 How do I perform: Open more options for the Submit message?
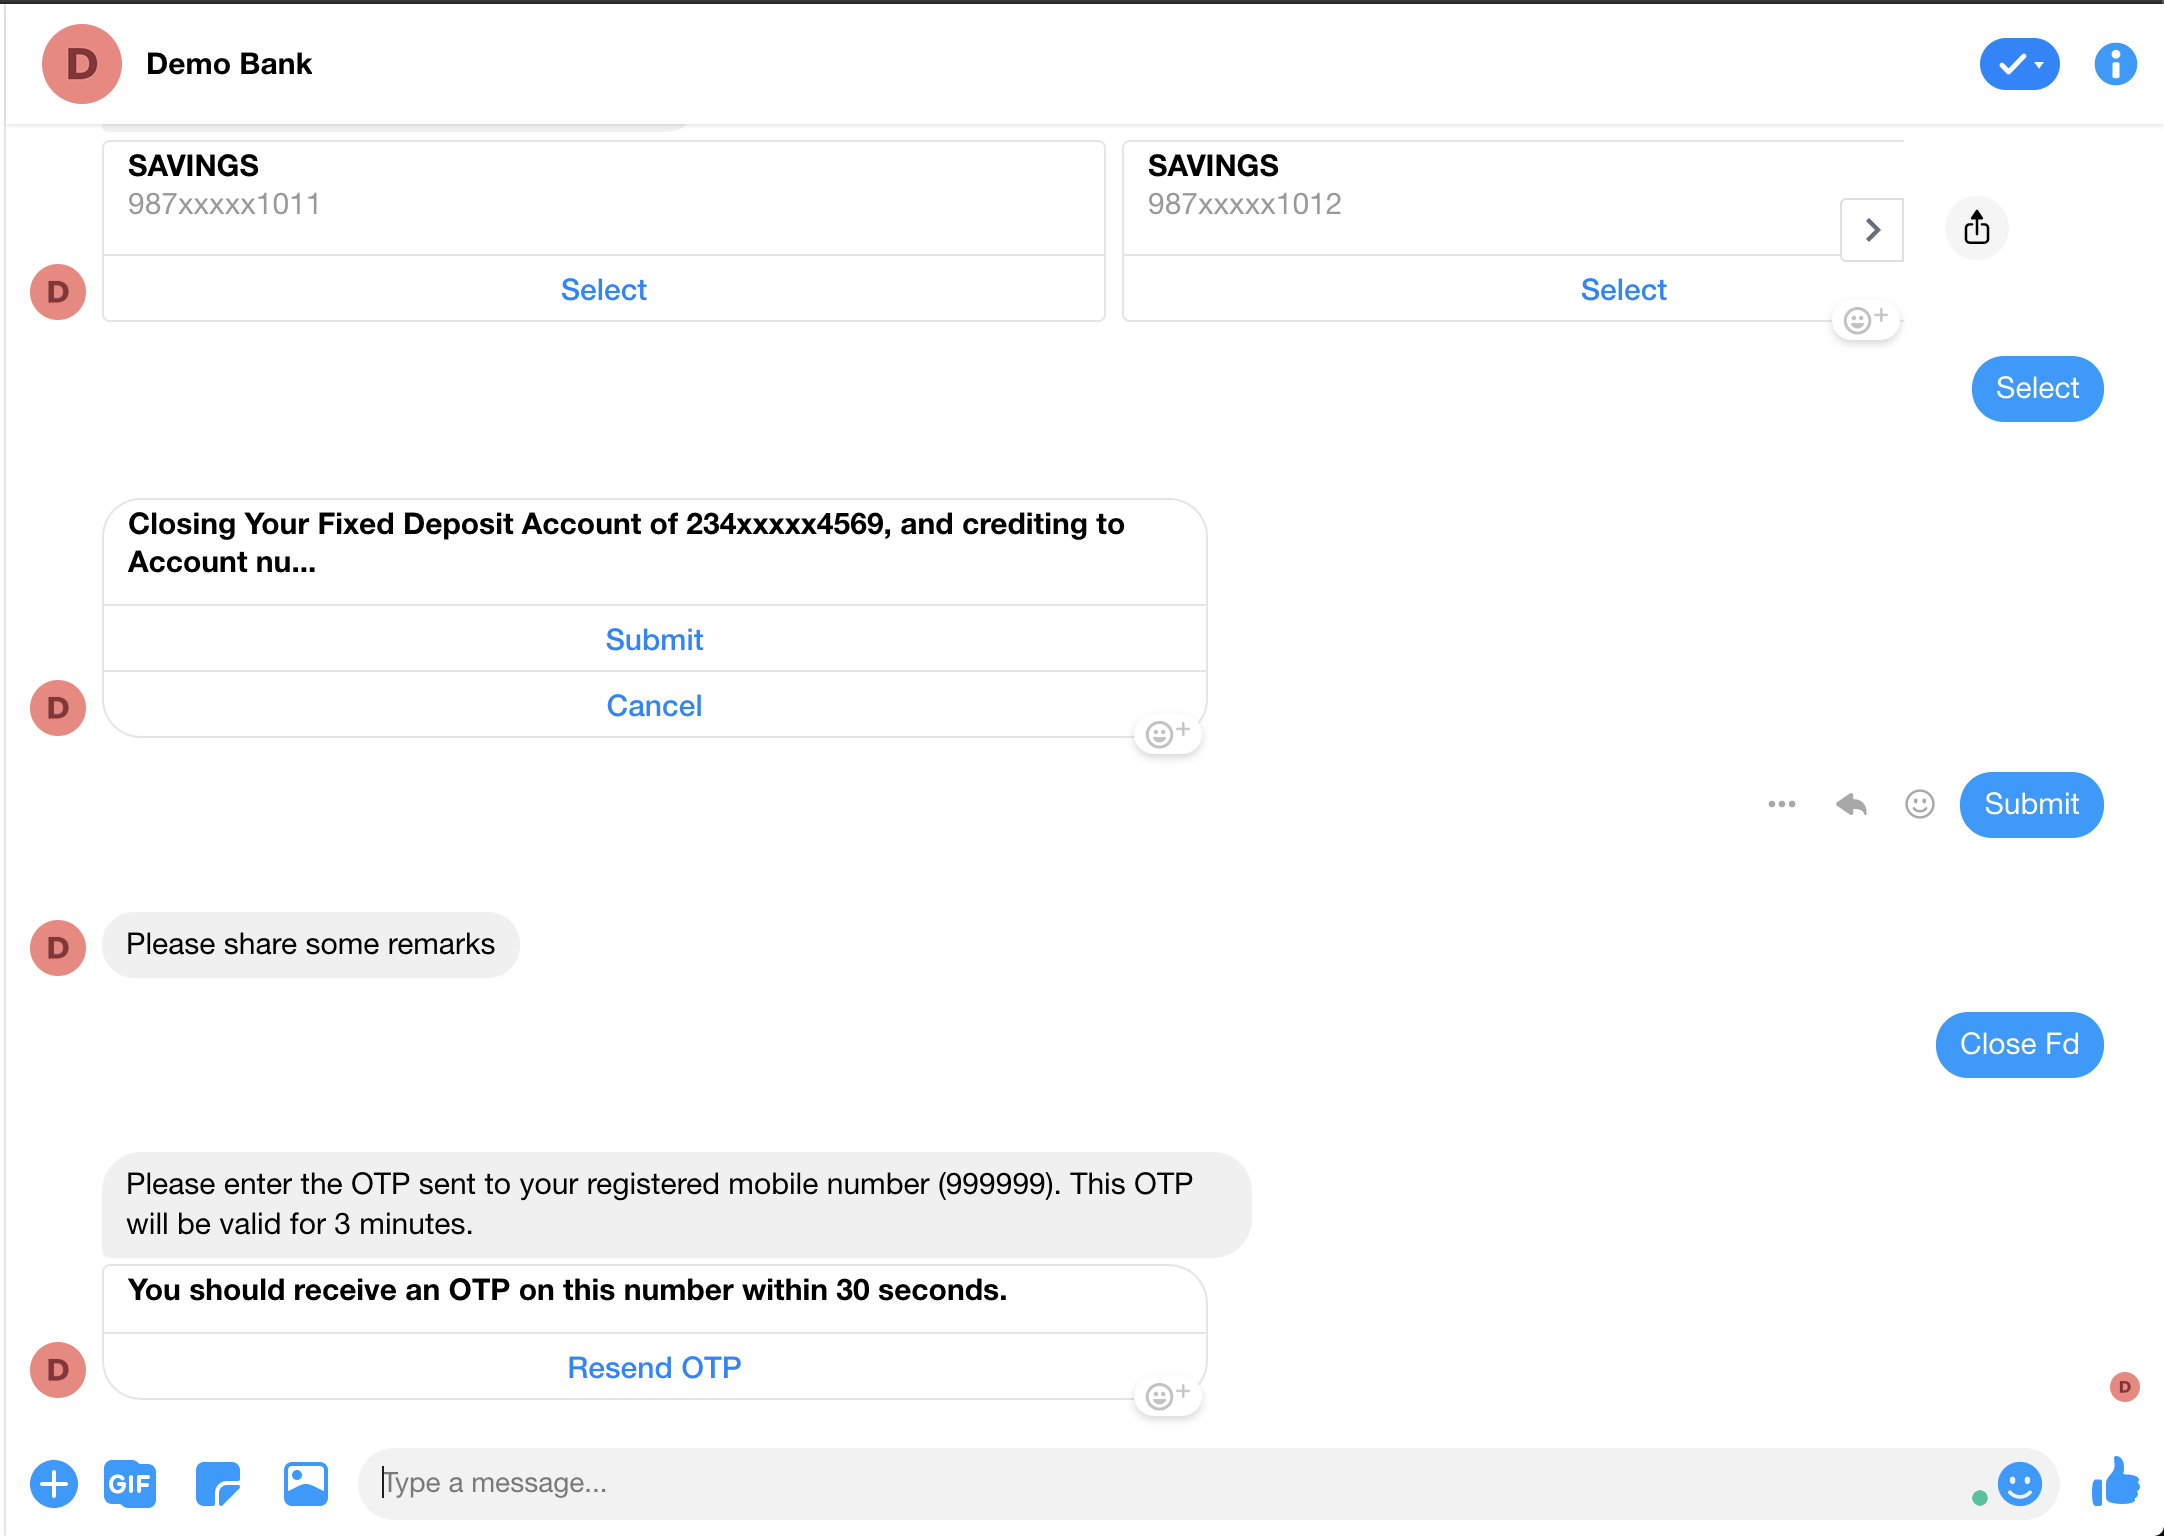1781,804
